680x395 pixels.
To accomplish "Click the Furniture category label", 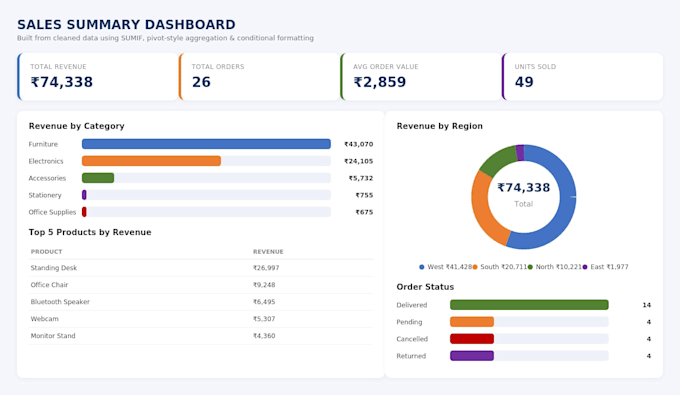I will click(43, 144).
